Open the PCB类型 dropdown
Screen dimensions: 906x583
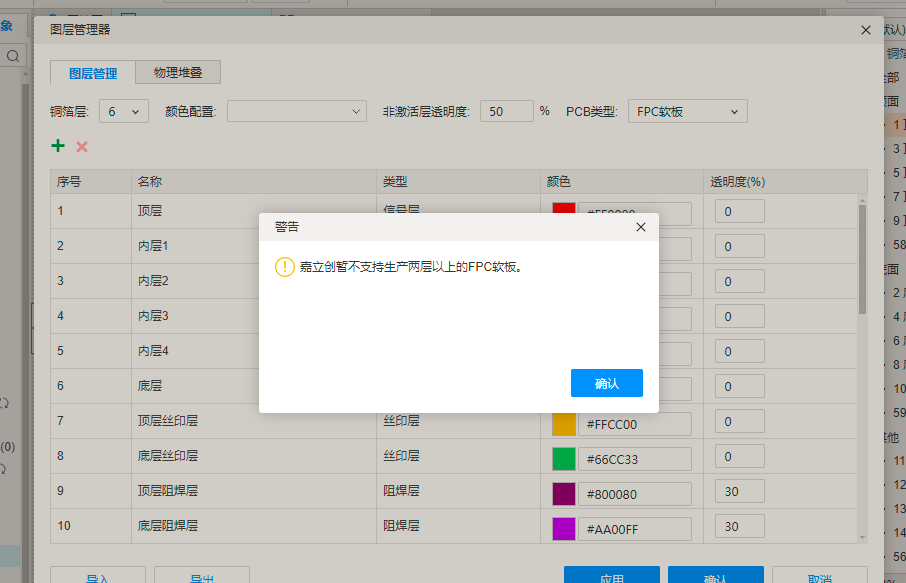(687, 111)
